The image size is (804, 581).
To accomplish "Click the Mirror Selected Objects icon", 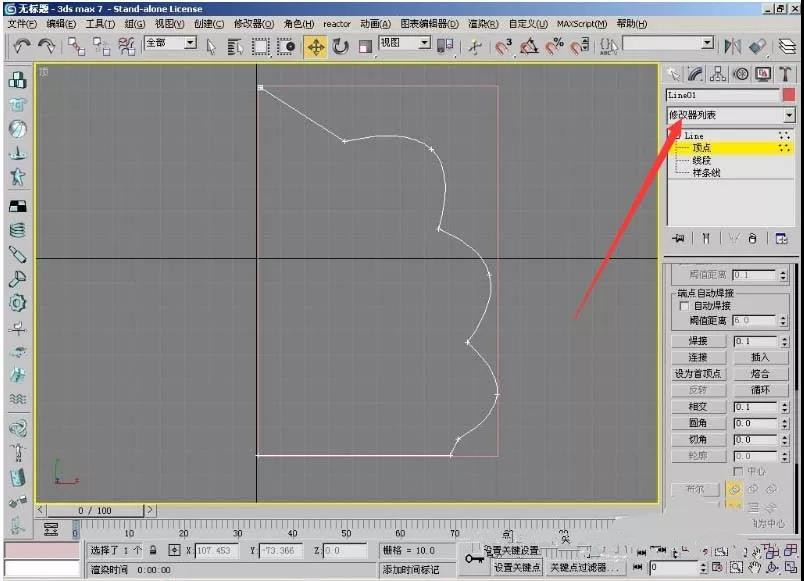I will (x=732, y=47).
